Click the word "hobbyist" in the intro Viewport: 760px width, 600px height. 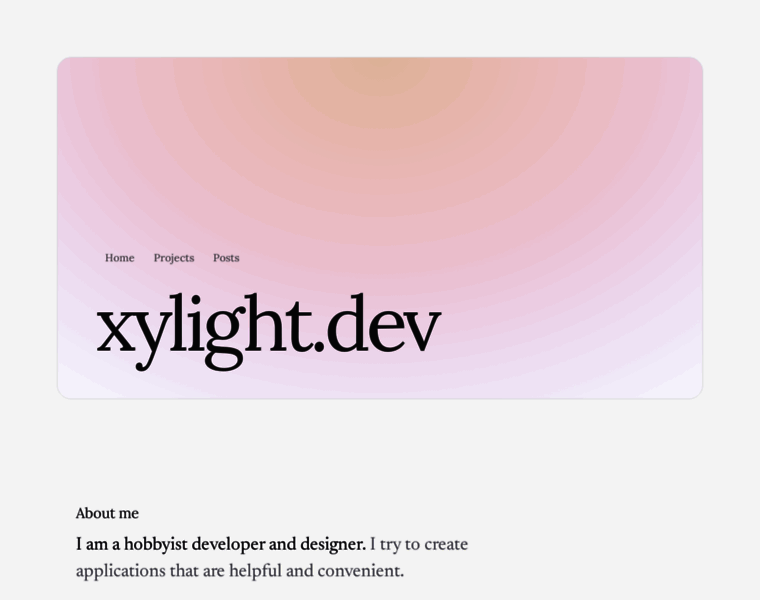(155, 545)
